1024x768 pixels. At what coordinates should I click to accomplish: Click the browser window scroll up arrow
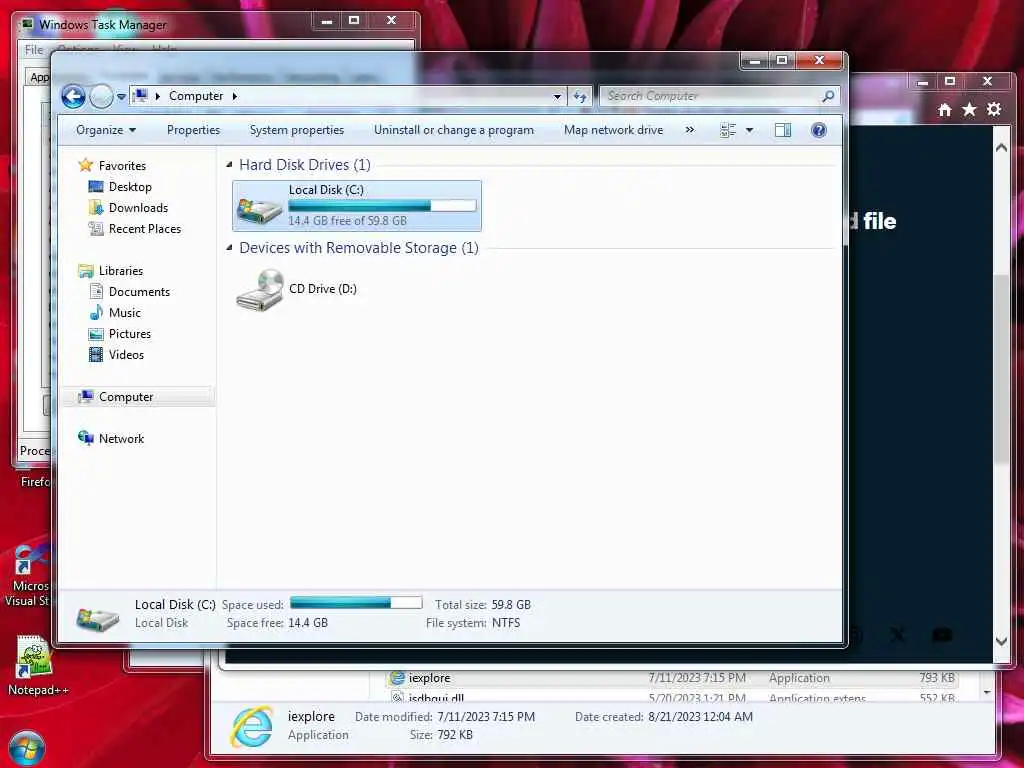[1001, 148]
